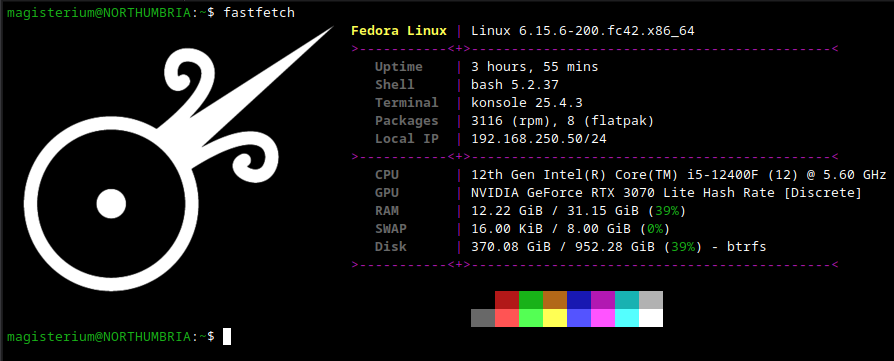Click the Packages label
This screenshot has width=894, height=361.
tap(407, 121)
